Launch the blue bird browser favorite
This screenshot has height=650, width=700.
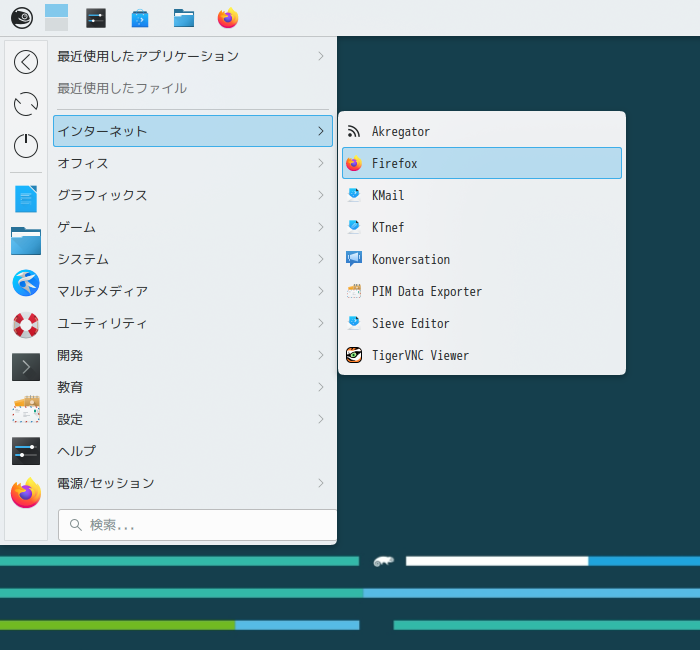point(26,283)
